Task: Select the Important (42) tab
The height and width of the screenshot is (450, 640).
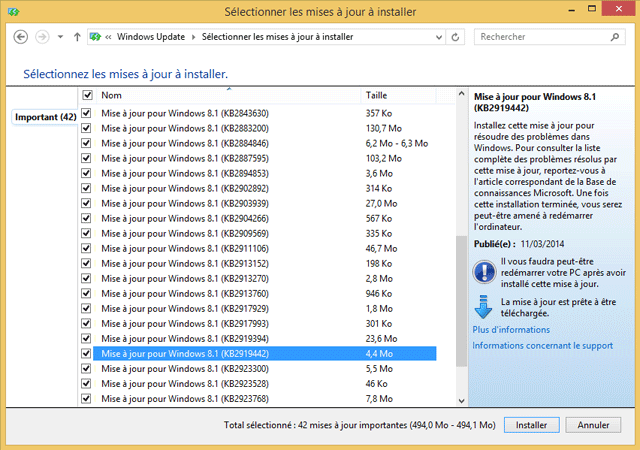Action: 46,117
